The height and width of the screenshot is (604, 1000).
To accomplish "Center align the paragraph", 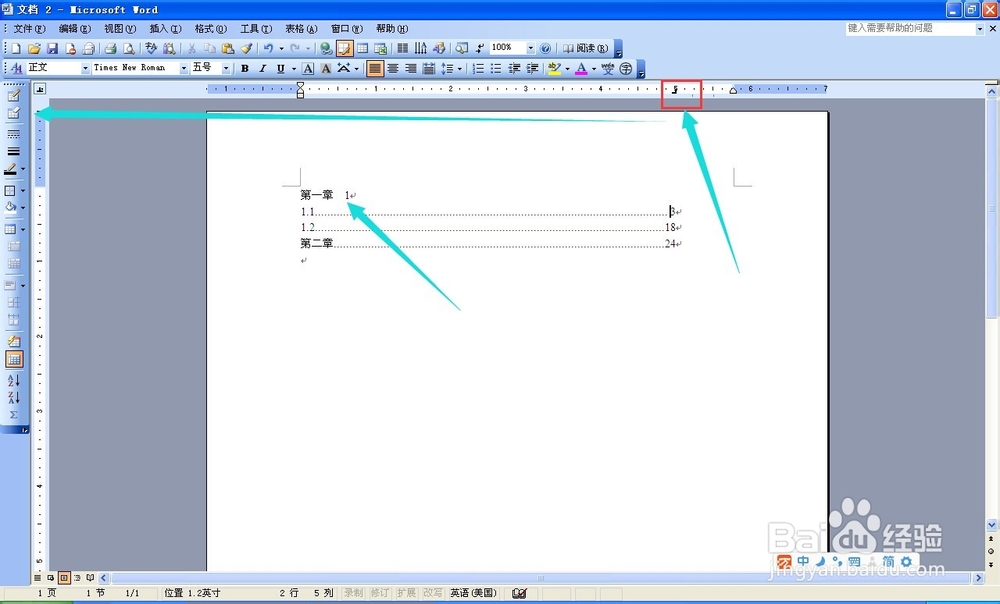I will click(393, 68).
